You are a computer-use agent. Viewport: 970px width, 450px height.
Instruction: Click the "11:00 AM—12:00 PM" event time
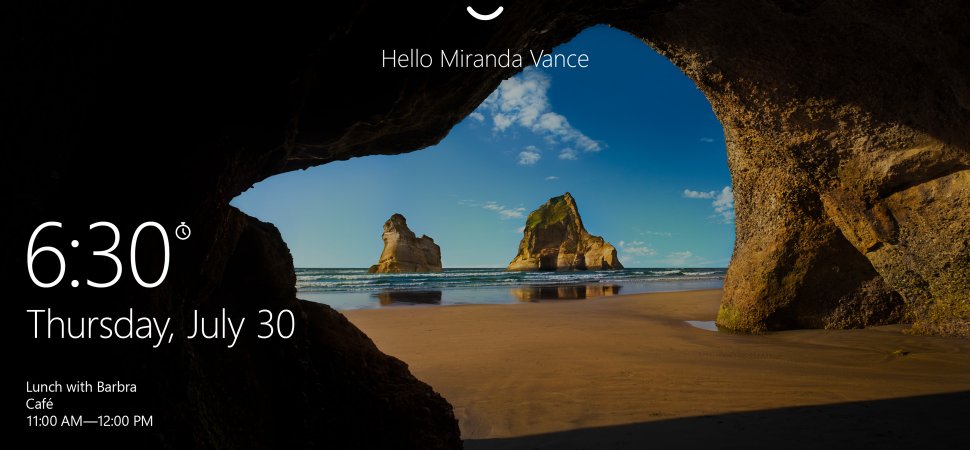[89, 422]
